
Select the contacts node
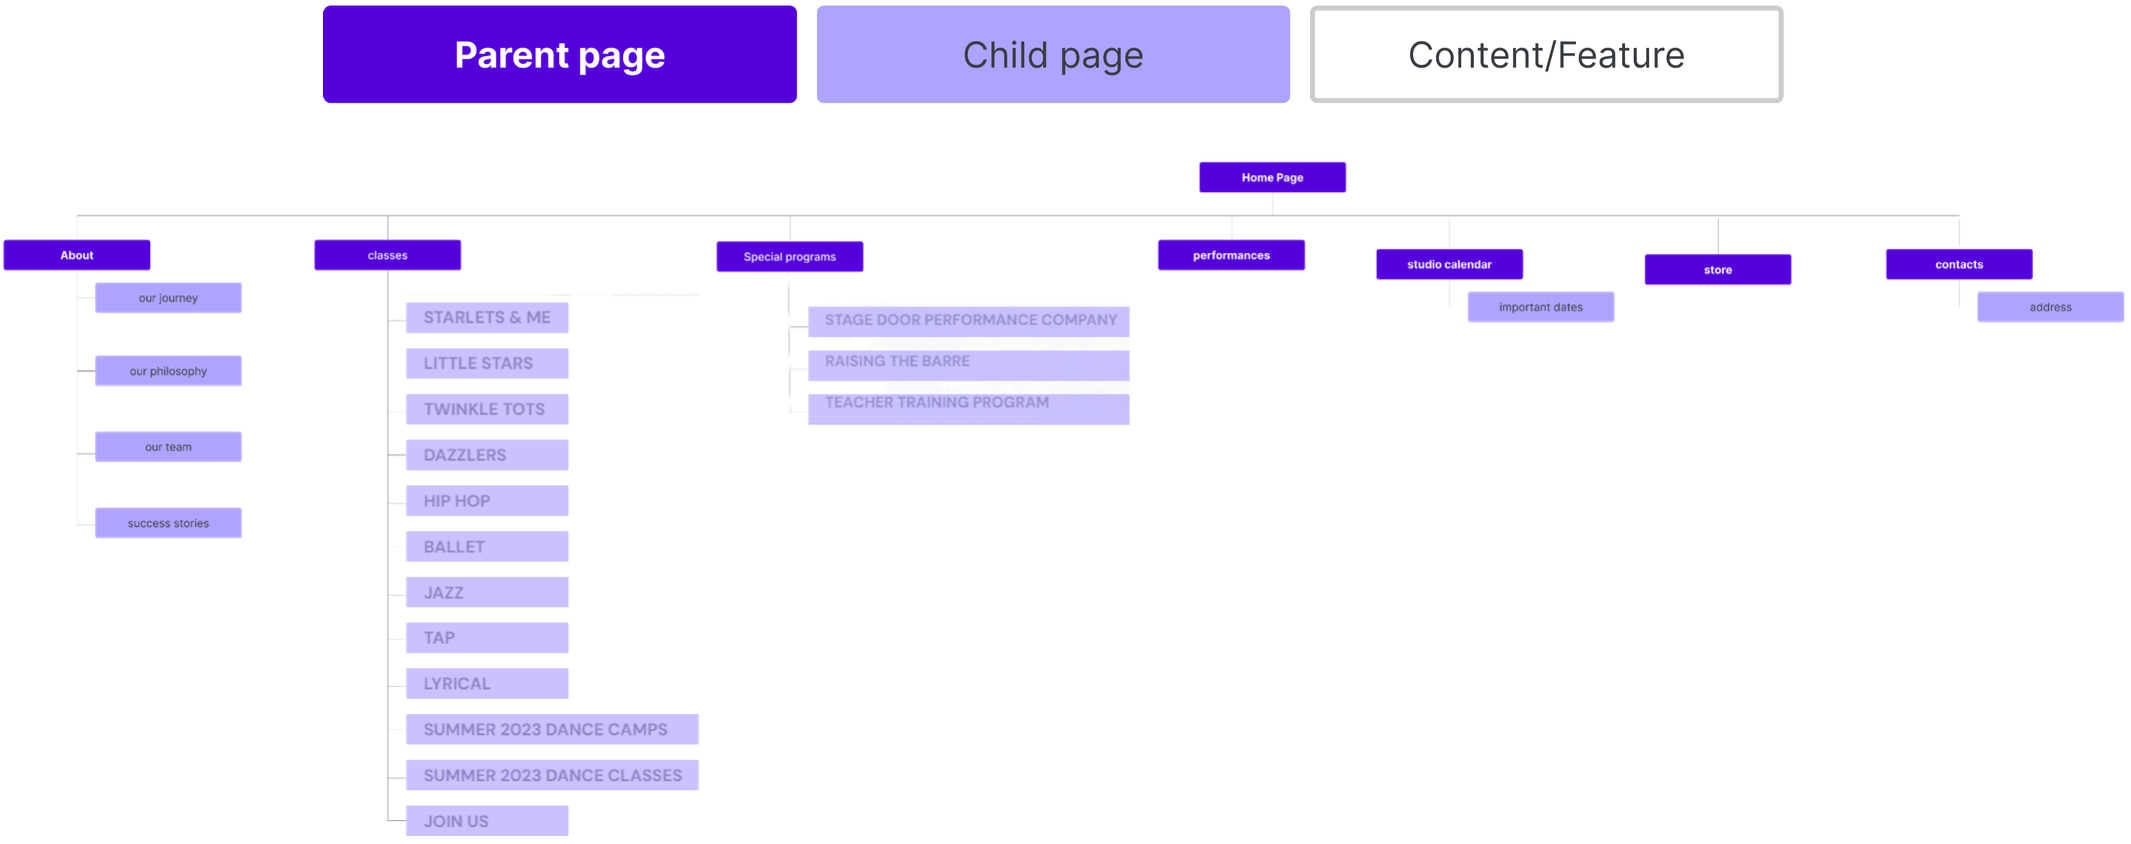click(1958, 264)
